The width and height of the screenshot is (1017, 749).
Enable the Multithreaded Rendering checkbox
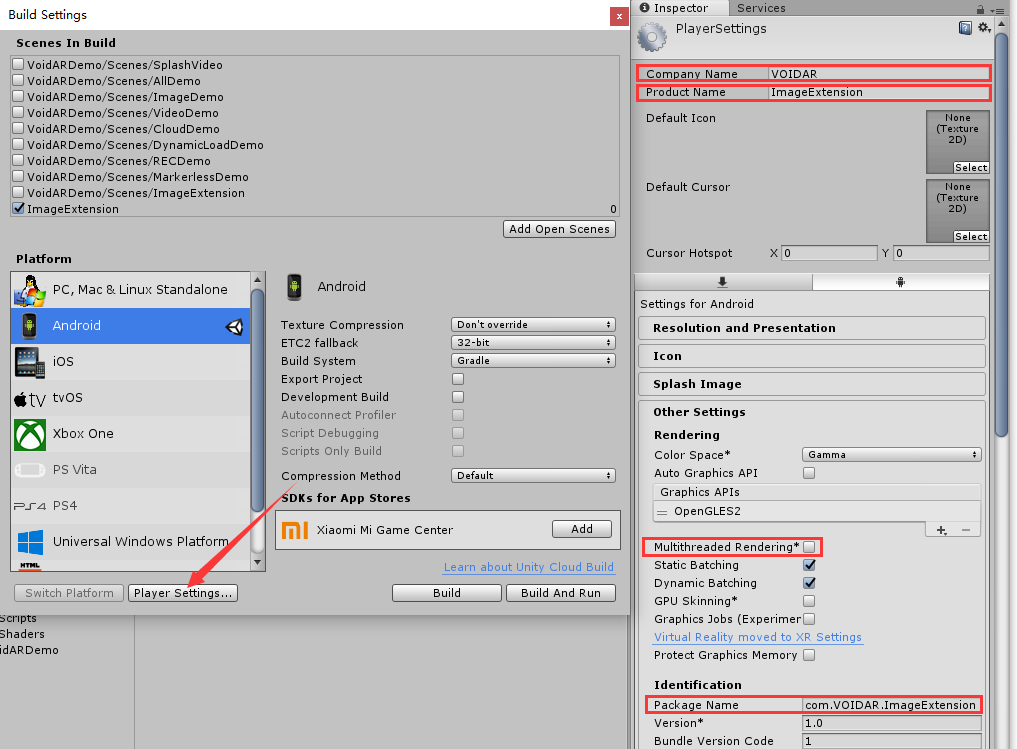[x=809, y=547]
